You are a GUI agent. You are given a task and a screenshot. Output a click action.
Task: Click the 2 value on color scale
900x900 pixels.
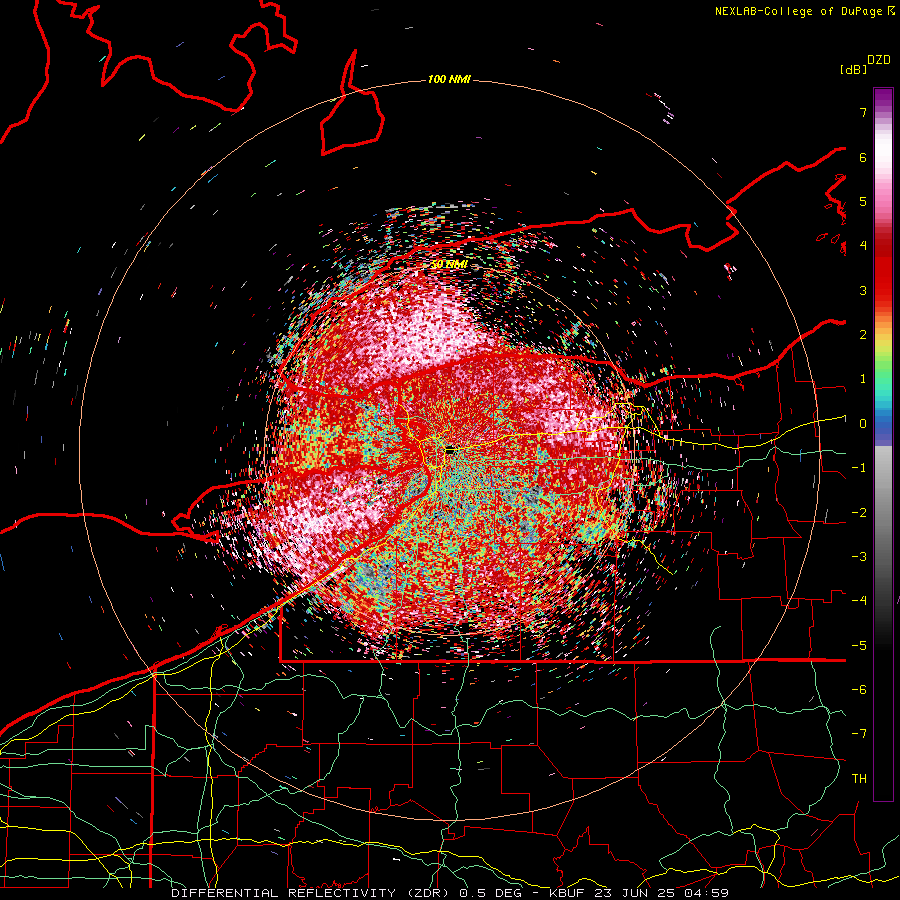[863, 335]
